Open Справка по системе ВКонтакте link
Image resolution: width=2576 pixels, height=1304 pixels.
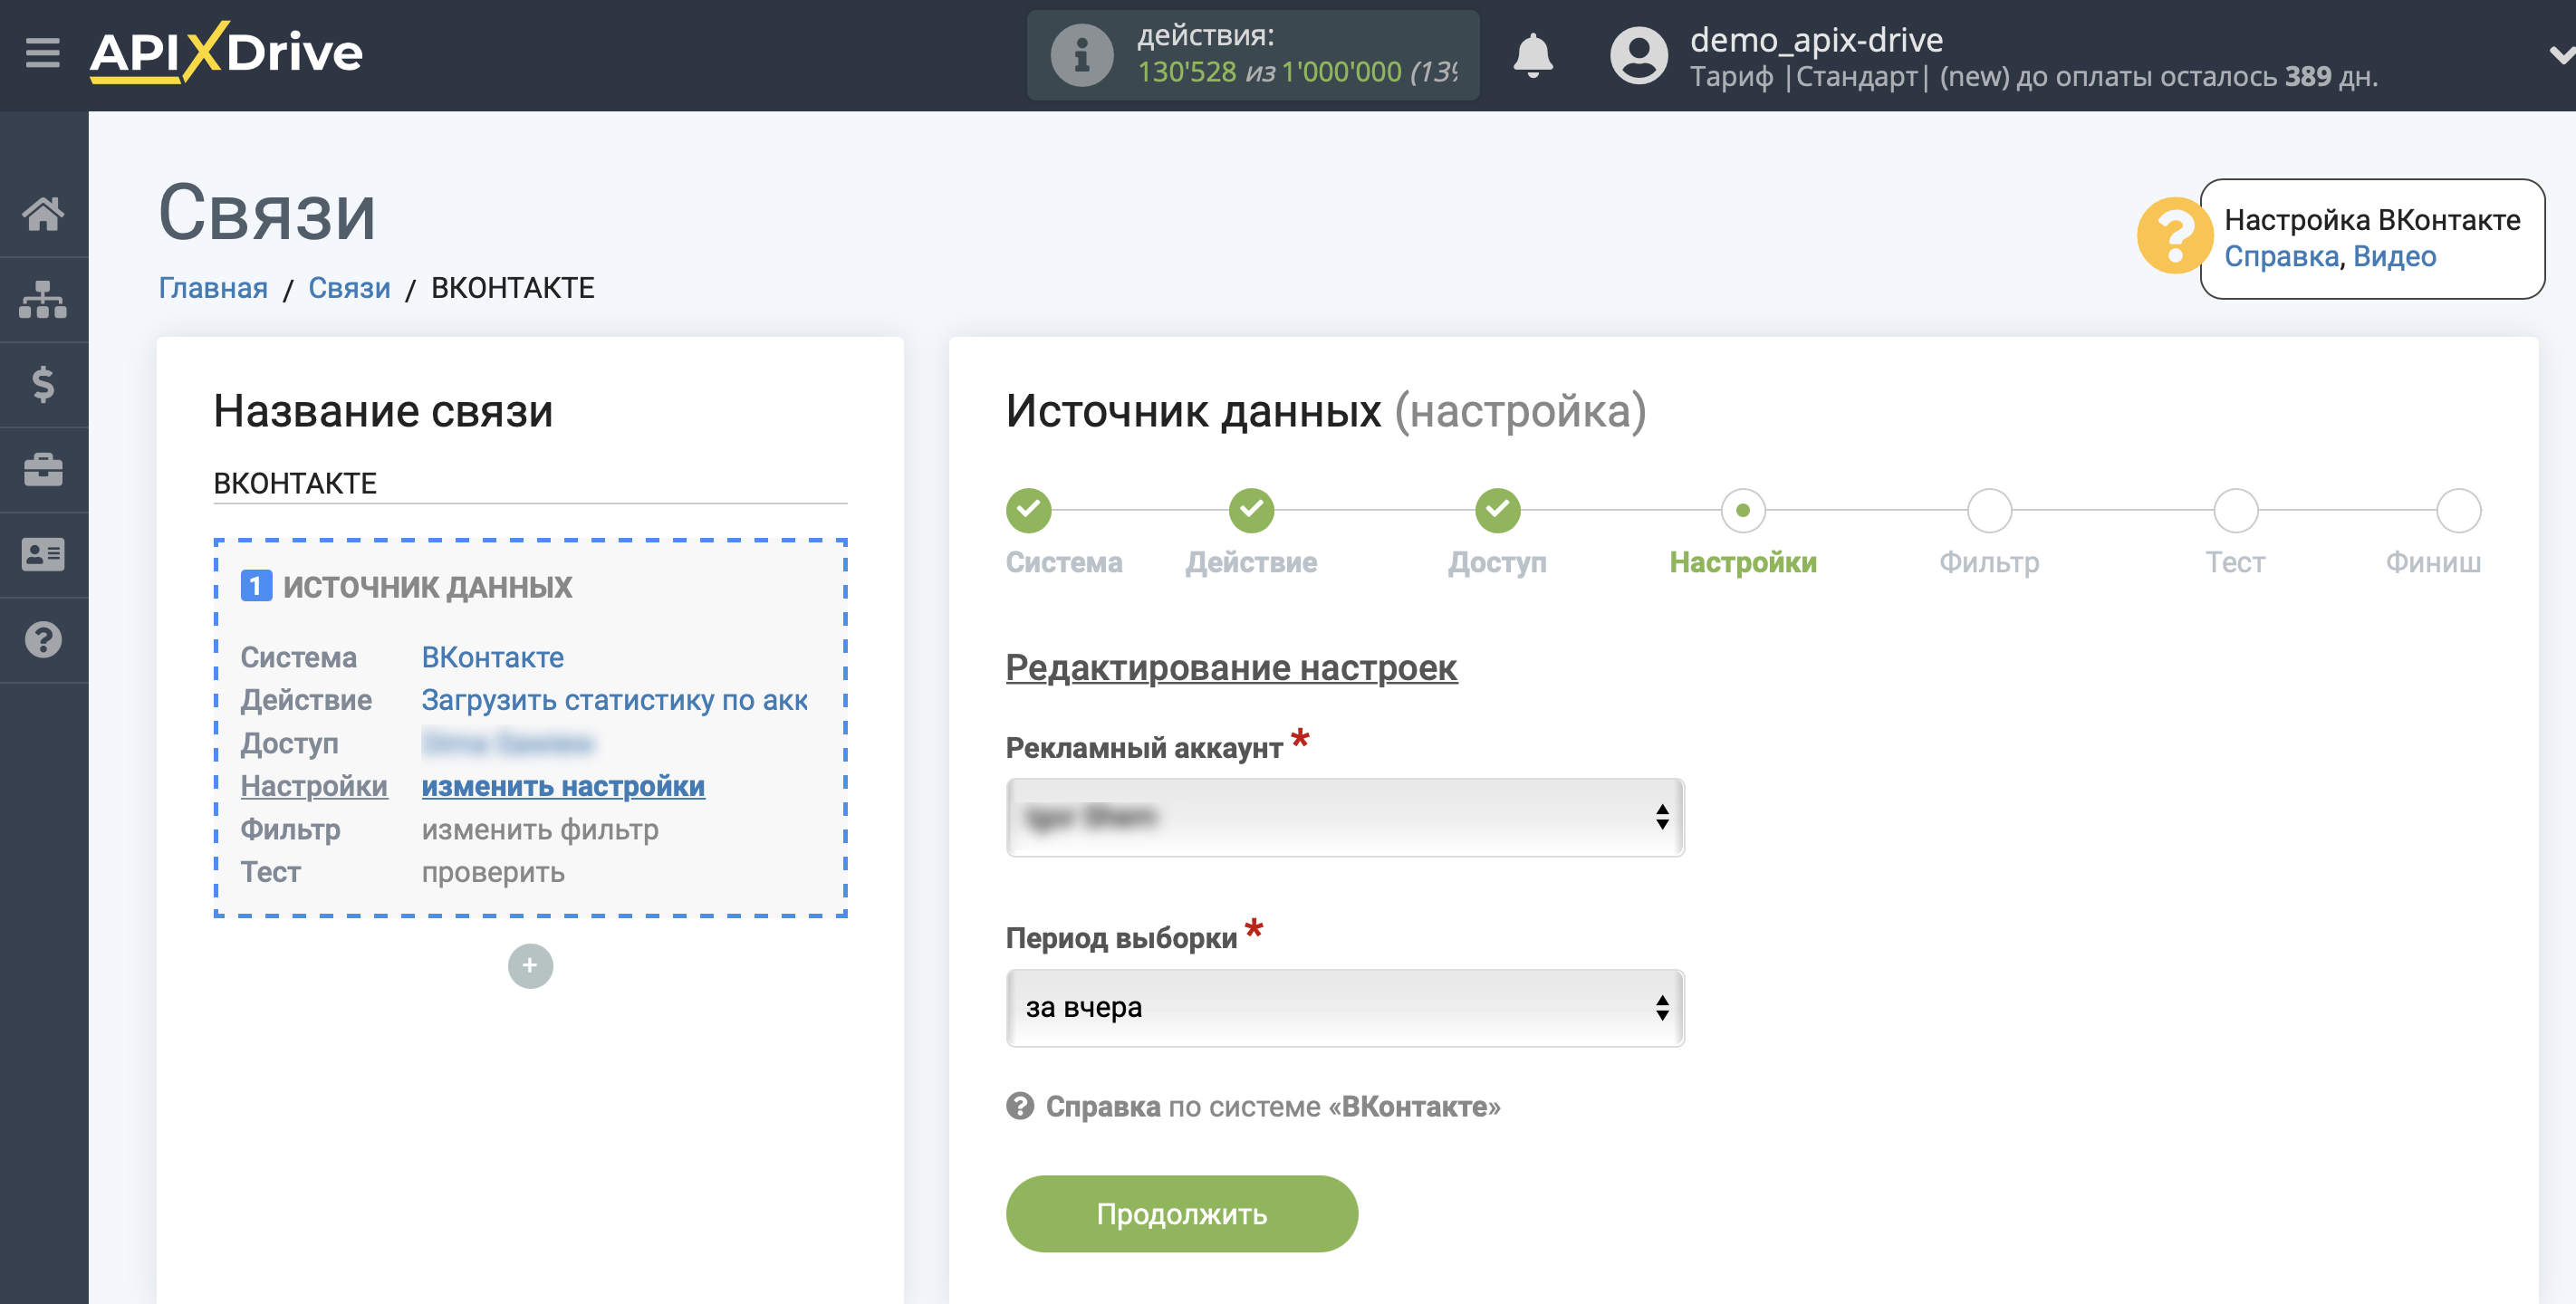point(1252,1106)
